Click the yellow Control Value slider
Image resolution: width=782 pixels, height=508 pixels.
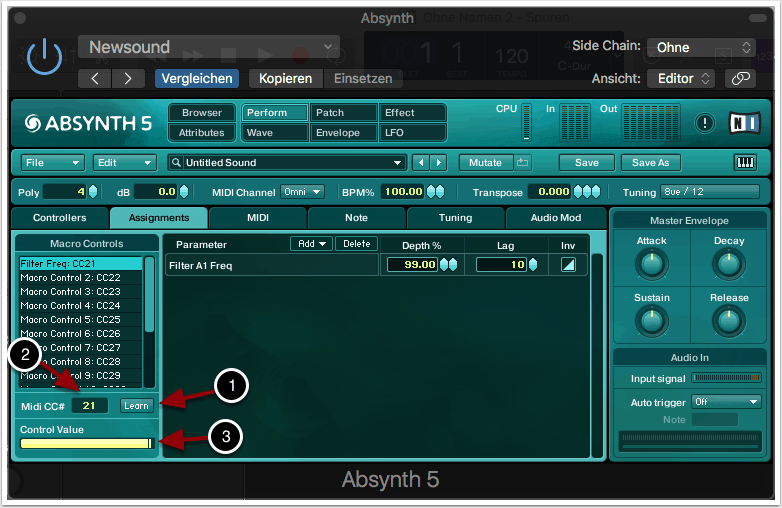[x=85, y=443]
